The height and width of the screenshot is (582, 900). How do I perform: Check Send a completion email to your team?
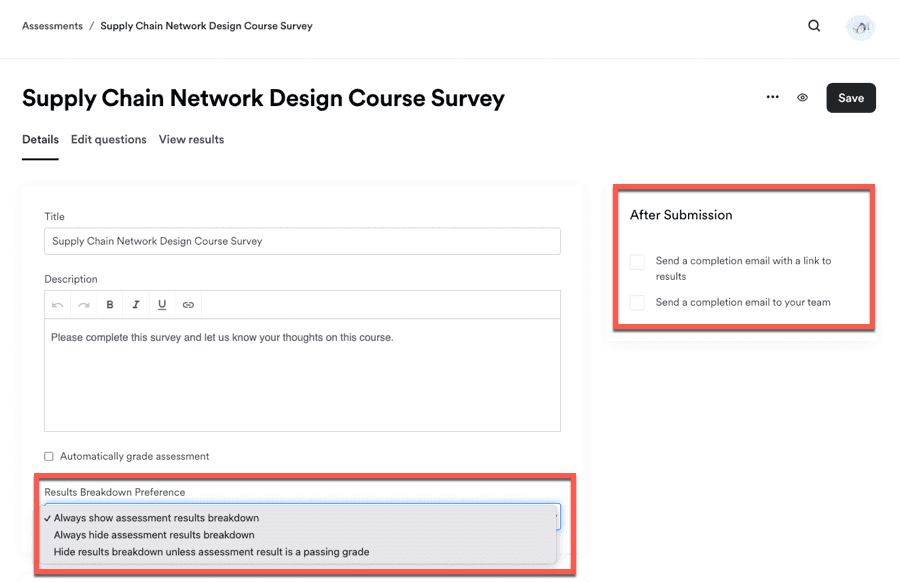point(637,302)
